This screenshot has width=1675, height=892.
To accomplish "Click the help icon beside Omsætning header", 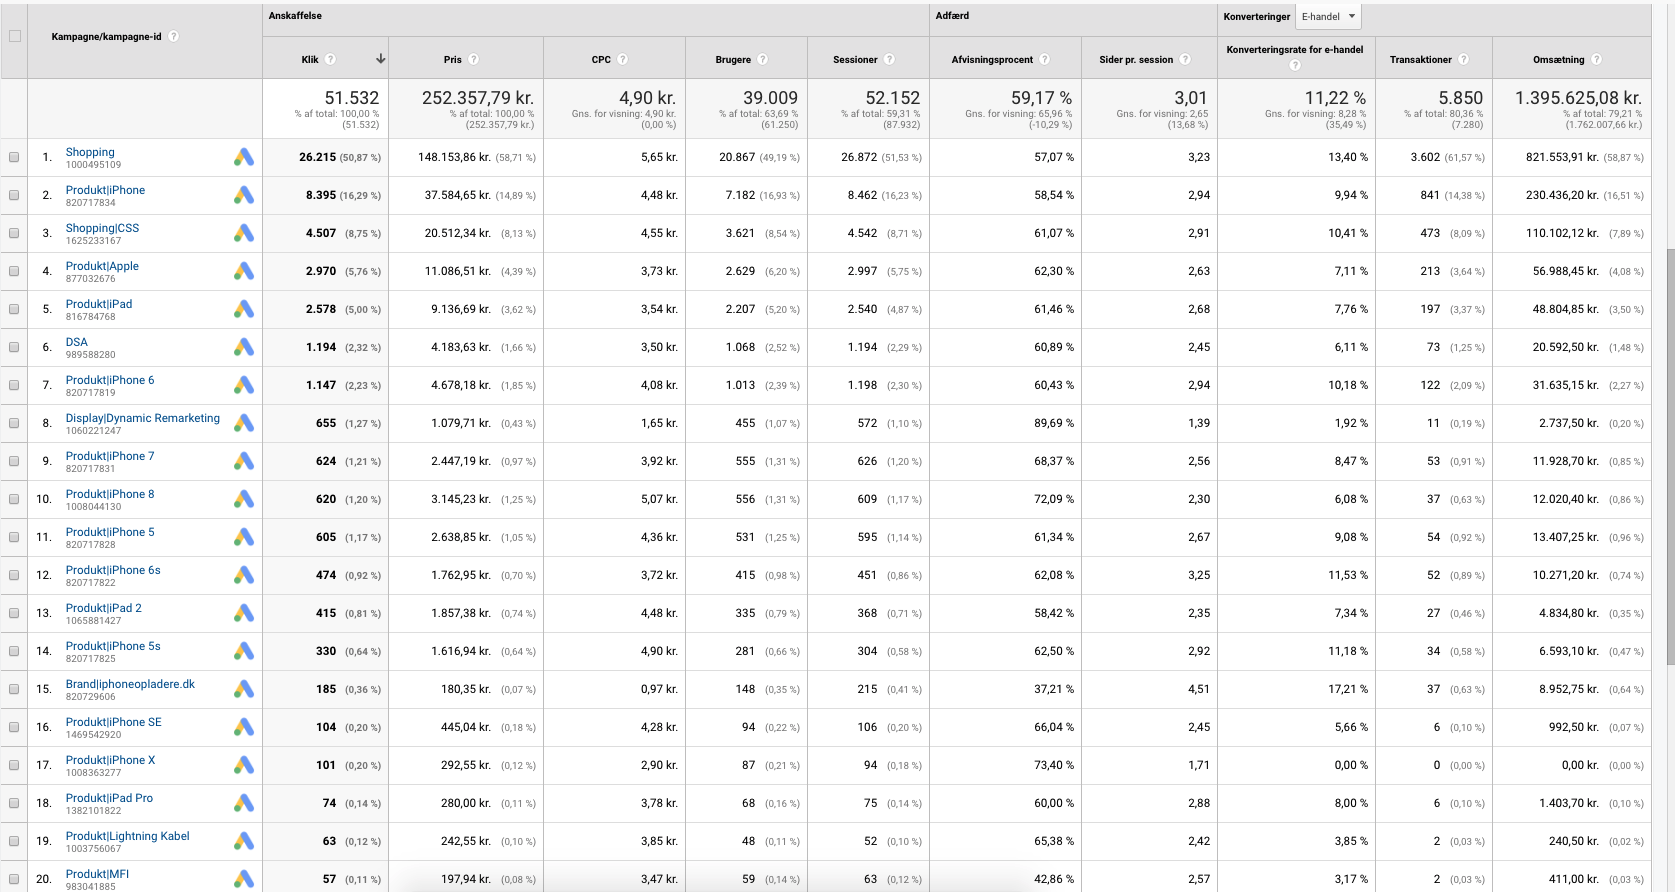I will [x=1596, y=60].
